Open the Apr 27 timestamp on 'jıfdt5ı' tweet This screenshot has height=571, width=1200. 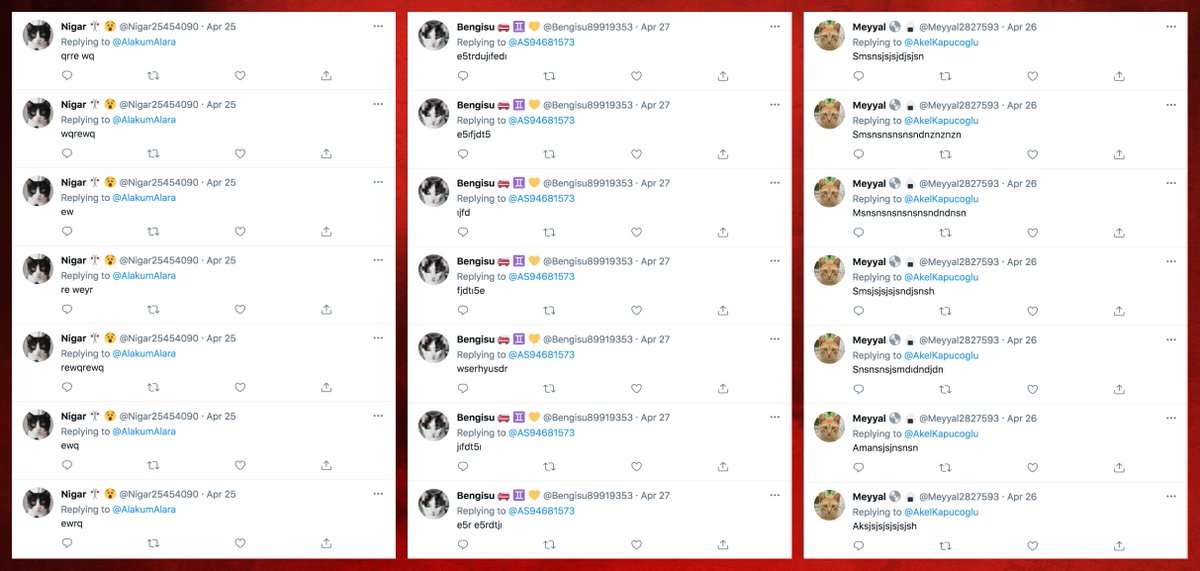click(x=655, y=418)
